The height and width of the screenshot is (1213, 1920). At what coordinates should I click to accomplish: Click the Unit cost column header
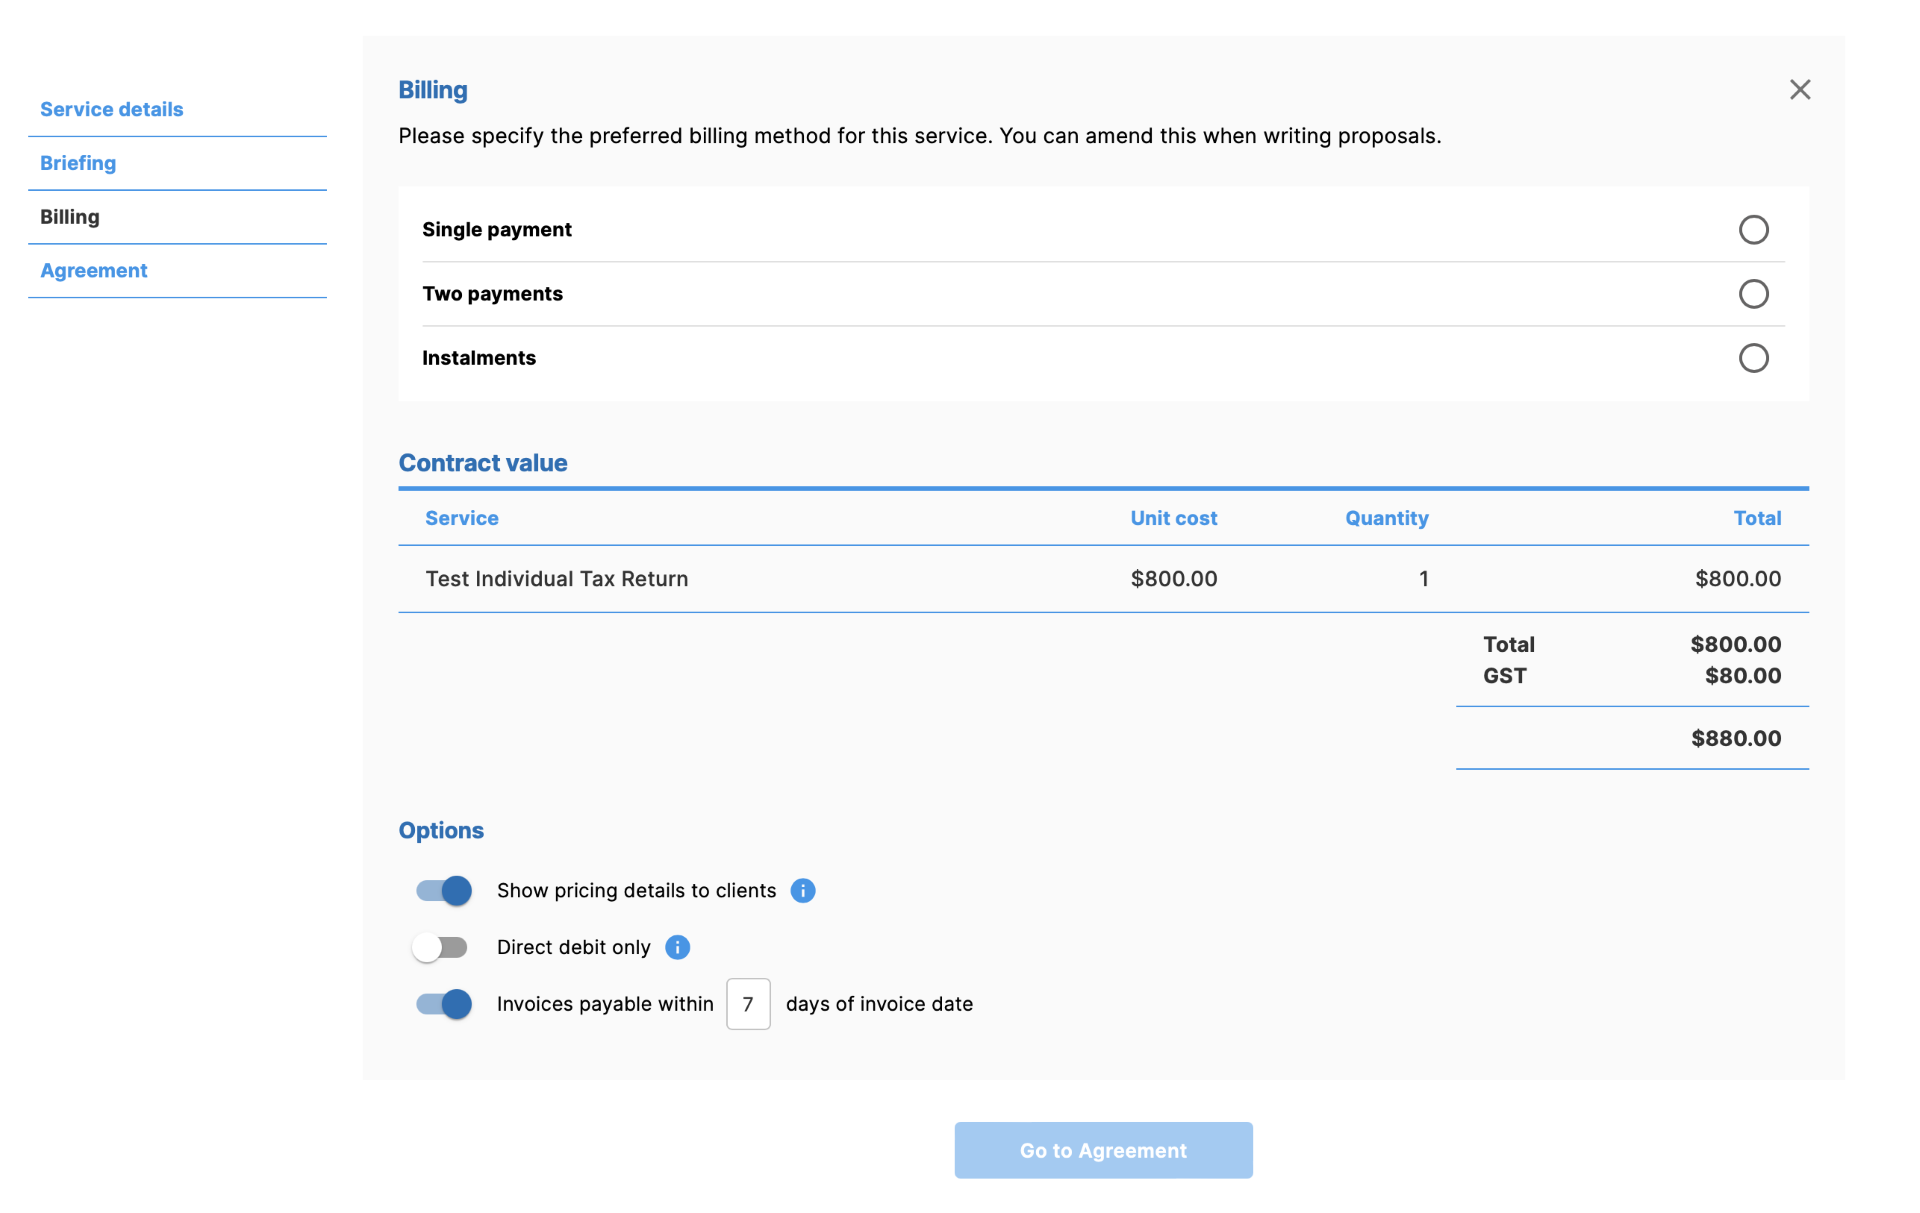tap(1173, 518)
